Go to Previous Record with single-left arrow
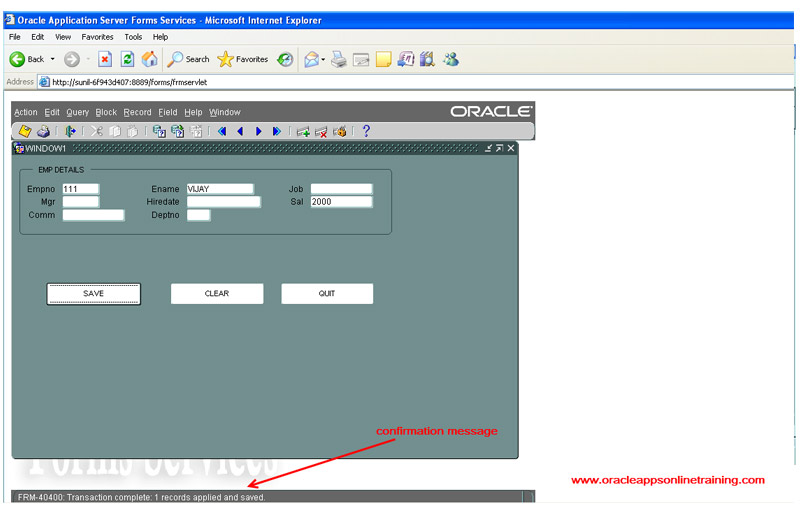The height and width of the screenshot is (510, 800). [x=240, y=132]
